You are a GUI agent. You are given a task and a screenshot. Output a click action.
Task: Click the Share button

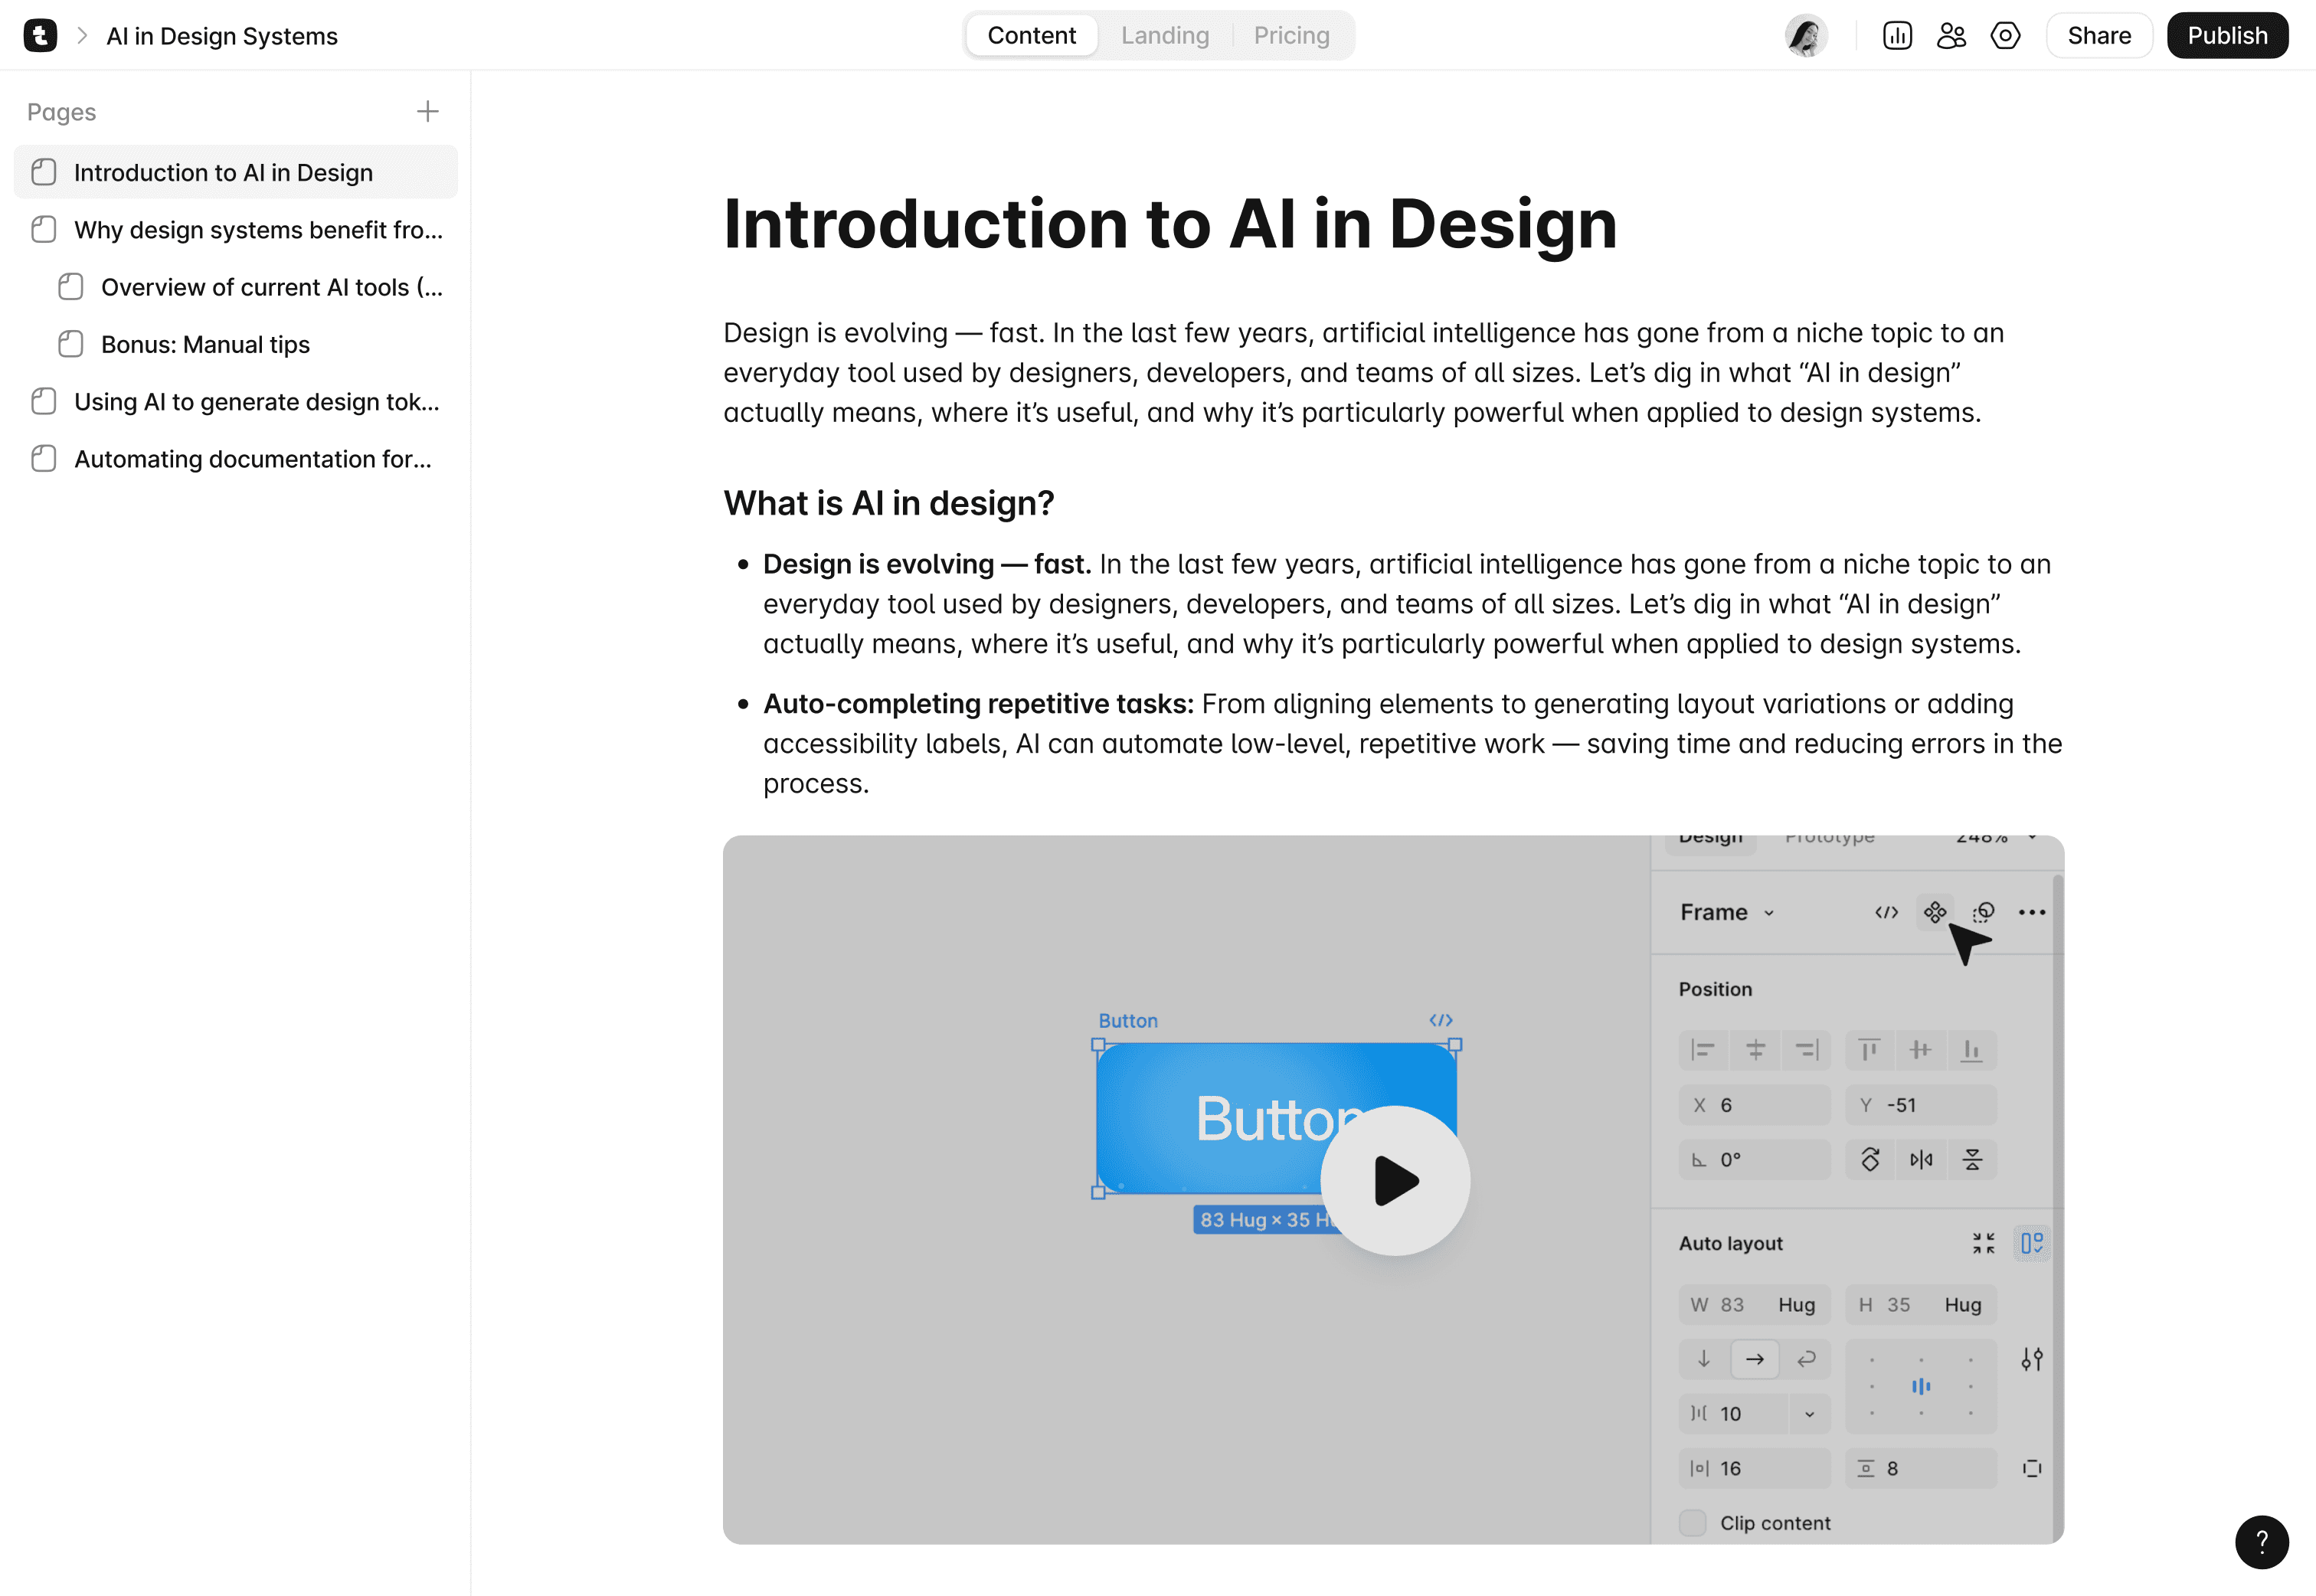click(2098, 36)
